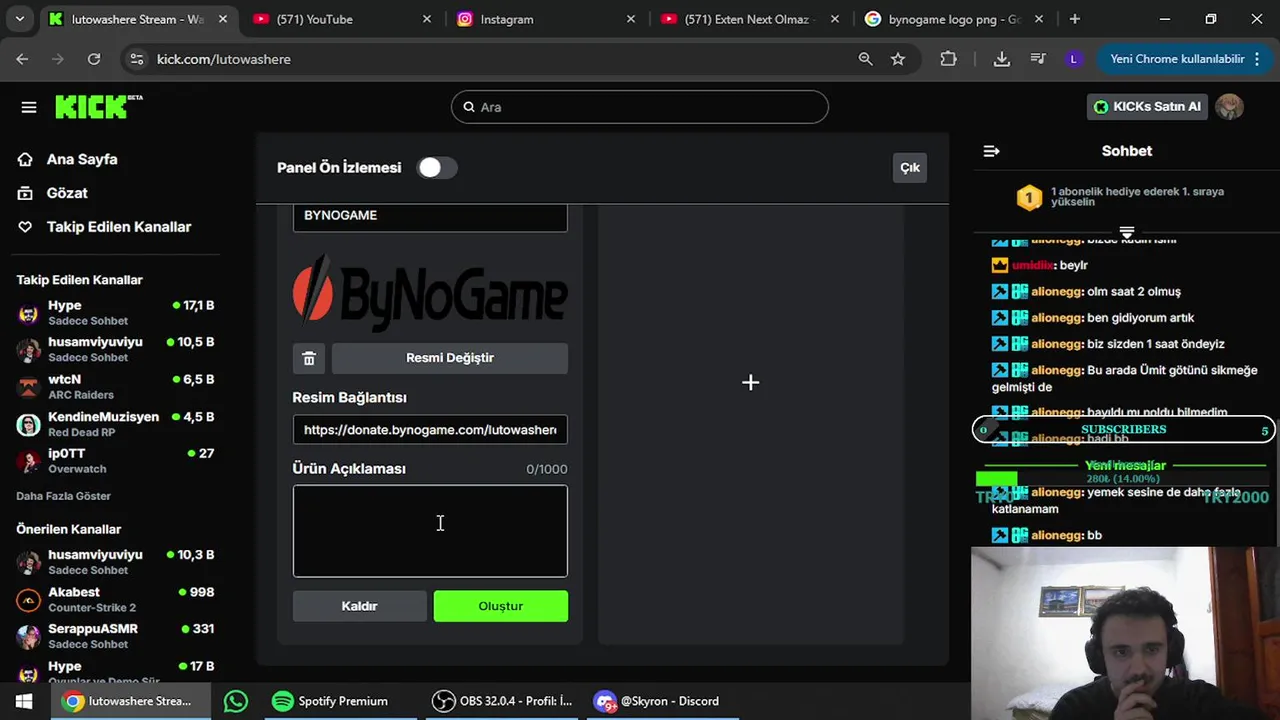Click the search magnifier icon in Ara box
This screenshot has width=1280, height=720.
[469, 107]
